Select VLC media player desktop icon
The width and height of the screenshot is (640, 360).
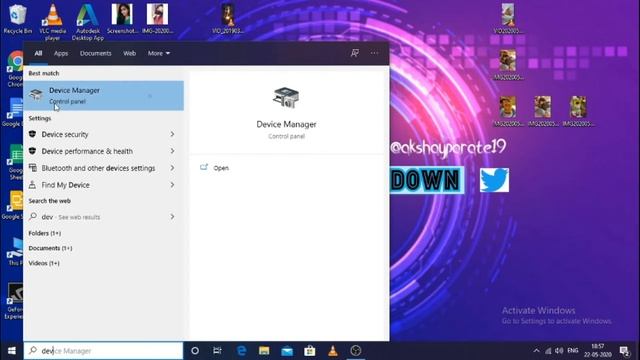(x=53, y=22)
